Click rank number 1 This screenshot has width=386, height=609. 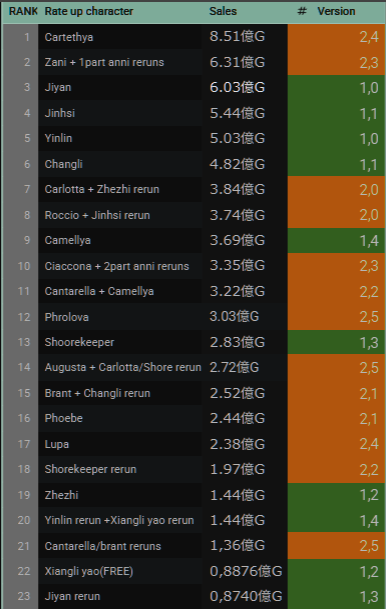click(x=27, y=37)
